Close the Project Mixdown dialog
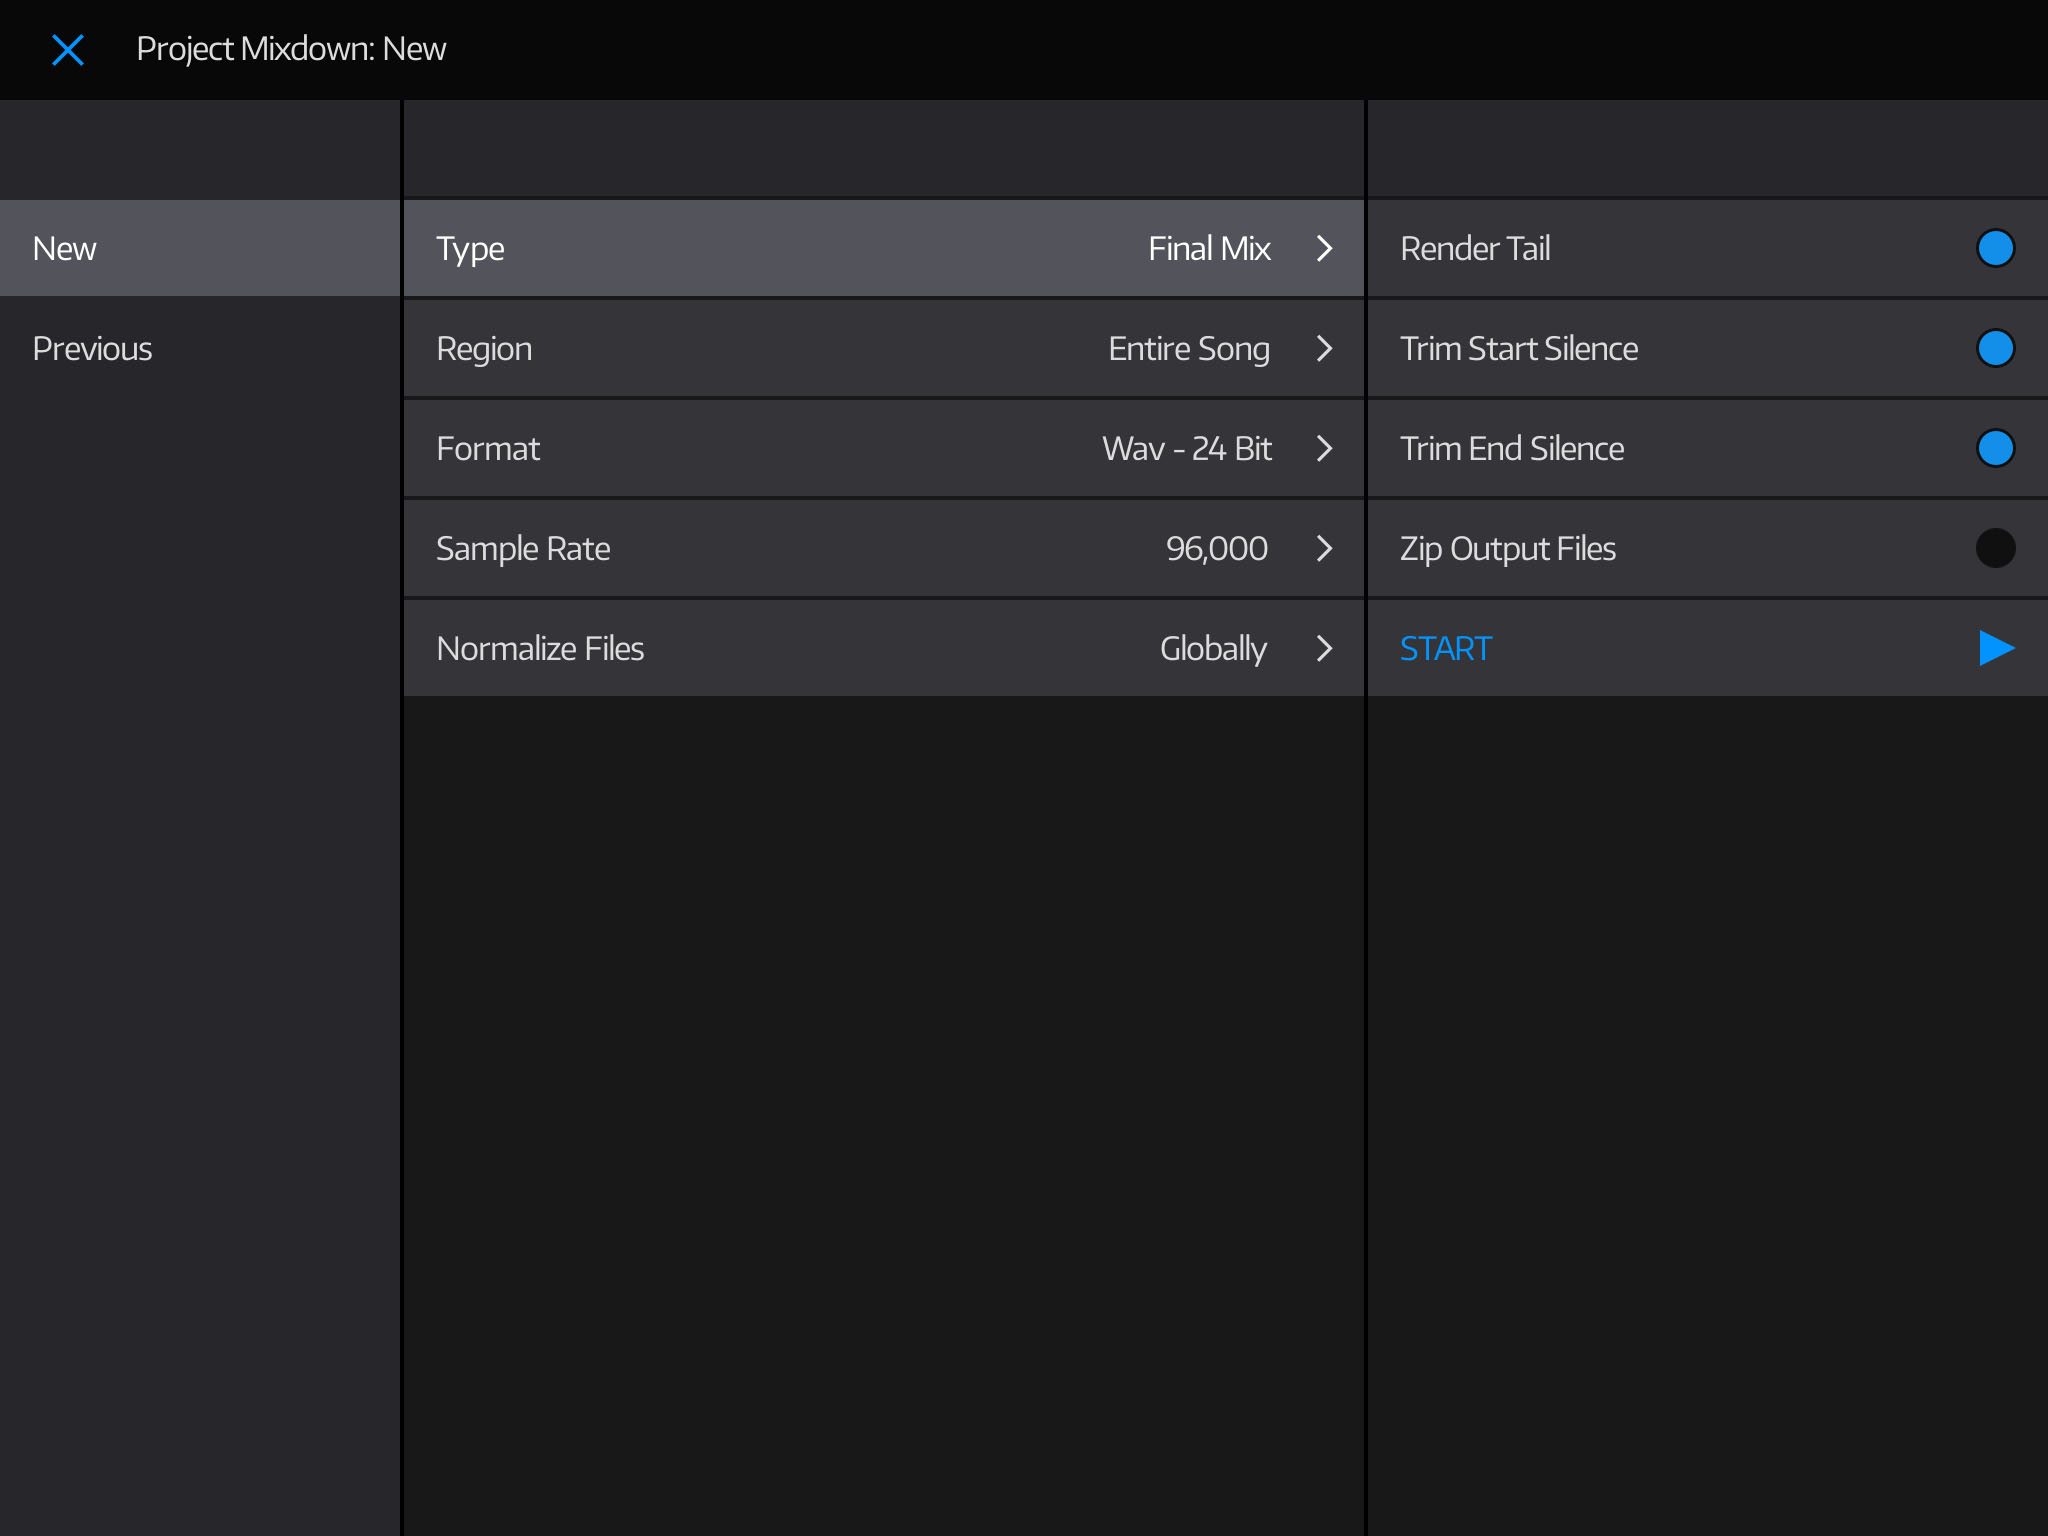The image size is (2048, 1536). (68, 49)
